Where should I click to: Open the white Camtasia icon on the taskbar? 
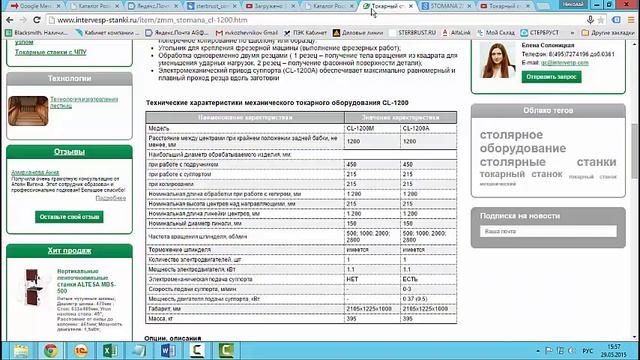(x=197, y=351)
